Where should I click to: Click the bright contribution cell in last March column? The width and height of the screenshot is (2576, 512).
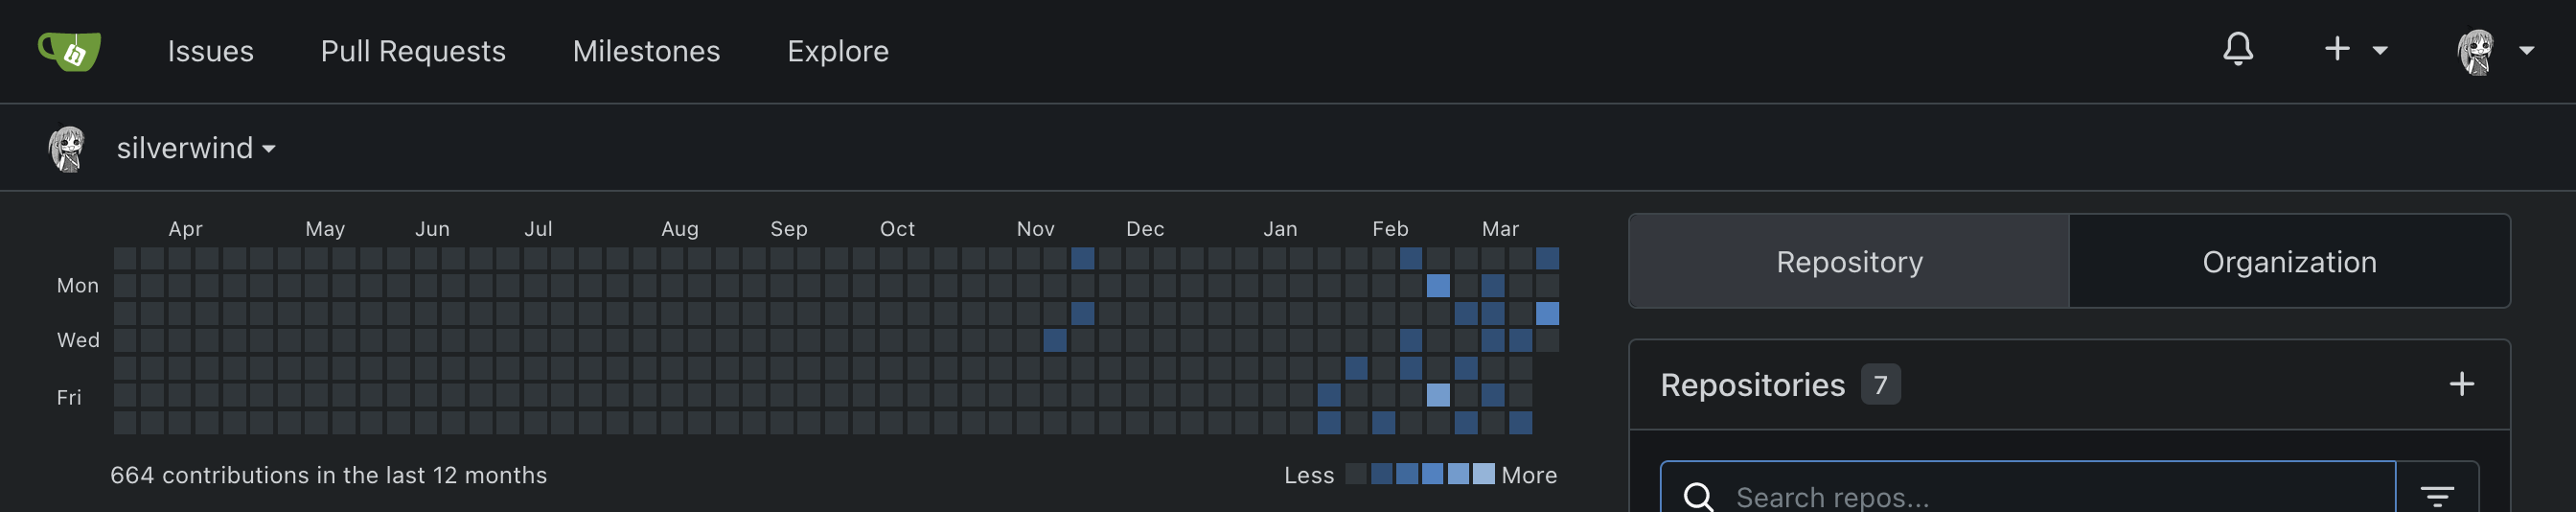coord(1547,313)
